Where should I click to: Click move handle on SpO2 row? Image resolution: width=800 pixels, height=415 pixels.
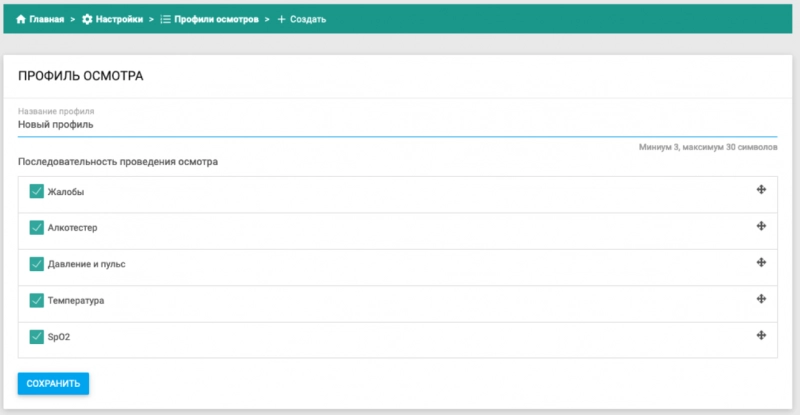click(761, 335)
